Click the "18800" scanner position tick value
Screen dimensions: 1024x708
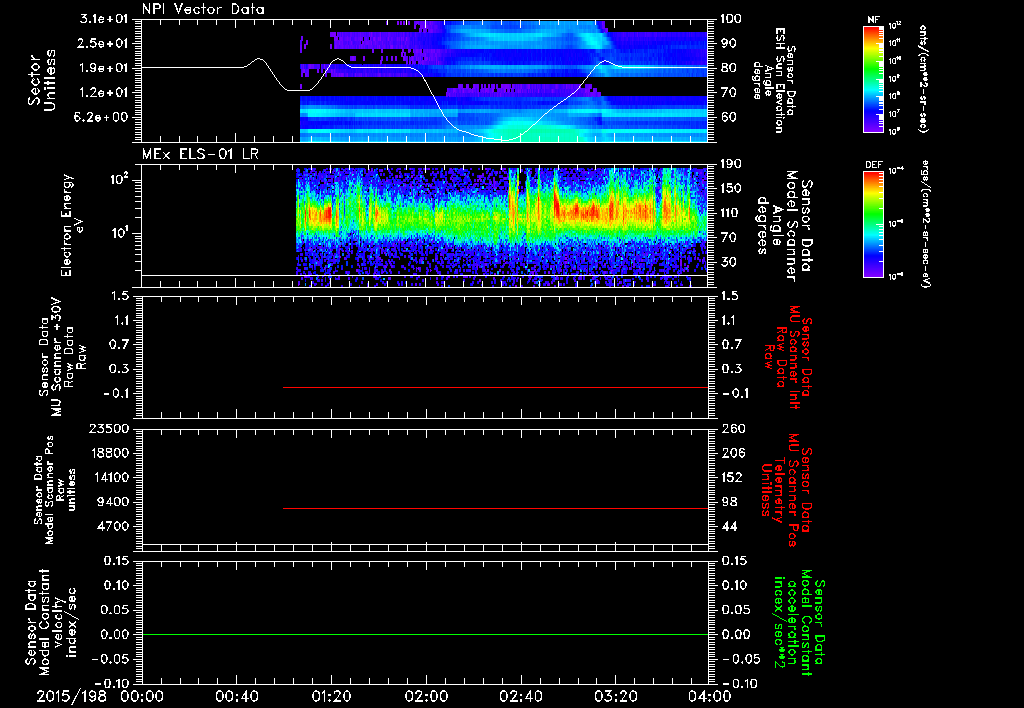pyautogui.click(x=108, y=453)
